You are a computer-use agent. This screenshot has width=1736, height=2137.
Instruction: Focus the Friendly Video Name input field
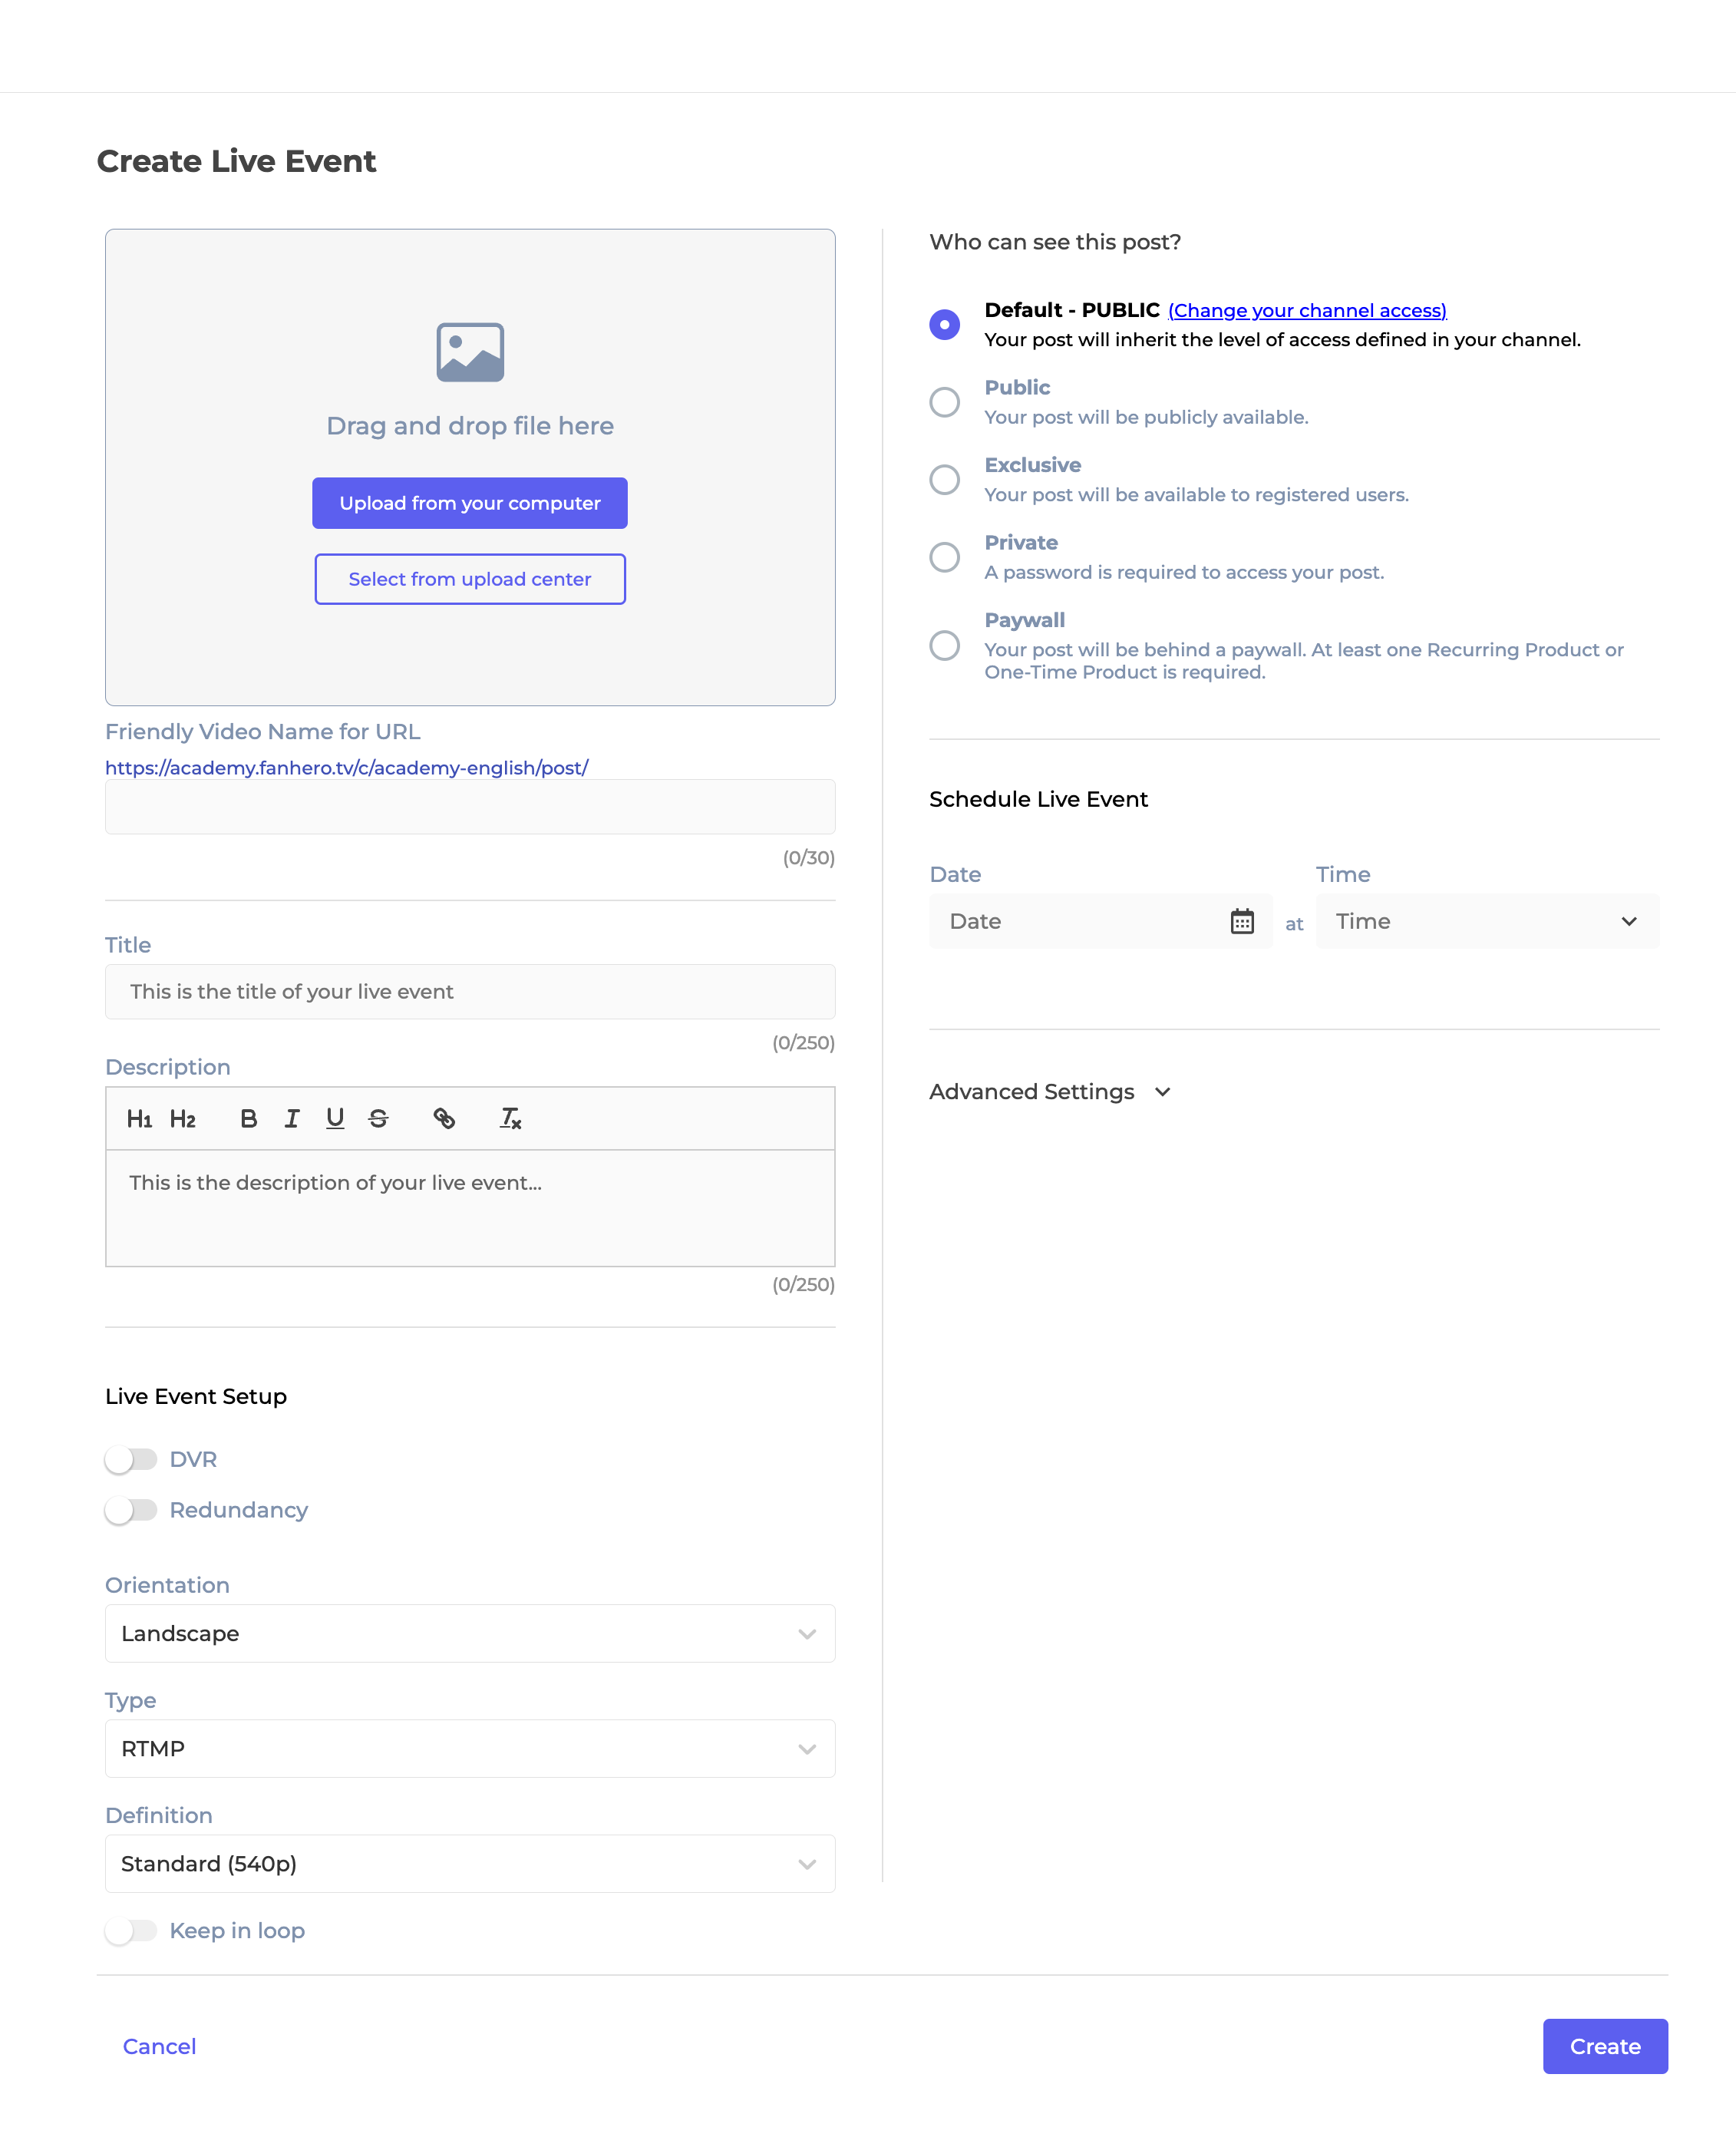tap(470, 807)
